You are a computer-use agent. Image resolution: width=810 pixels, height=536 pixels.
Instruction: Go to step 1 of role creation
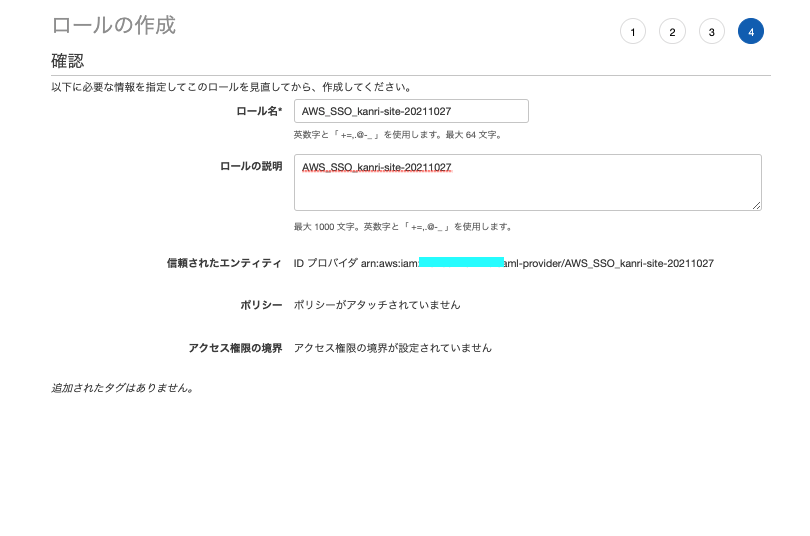633,31
